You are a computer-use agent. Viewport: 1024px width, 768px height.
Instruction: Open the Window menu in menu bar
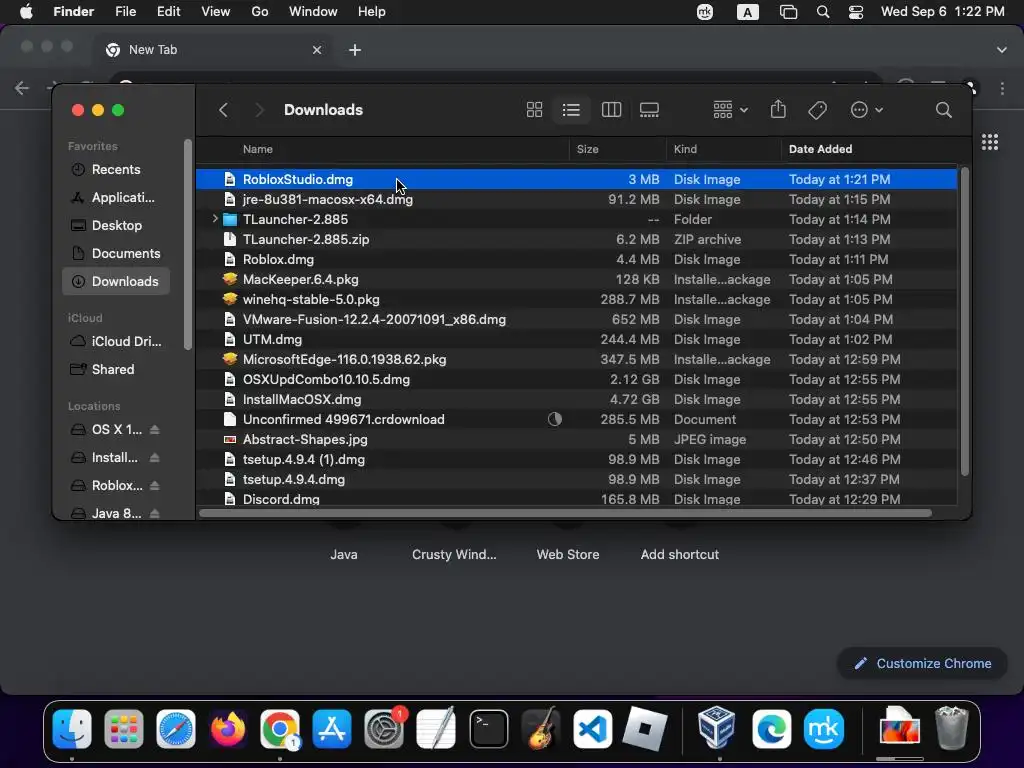(313, 12)
